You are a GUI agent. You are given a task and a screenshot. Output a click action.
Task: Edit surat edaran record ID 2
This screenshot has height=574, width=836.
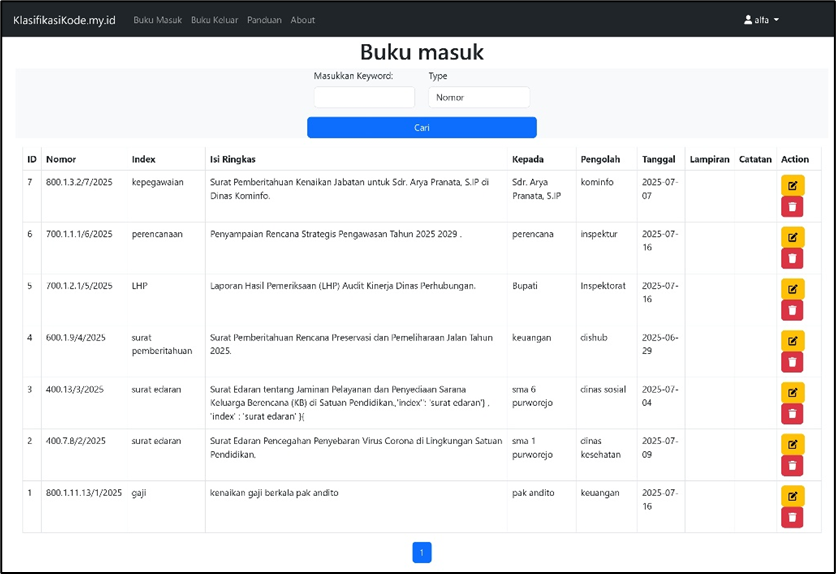(792, 444)
